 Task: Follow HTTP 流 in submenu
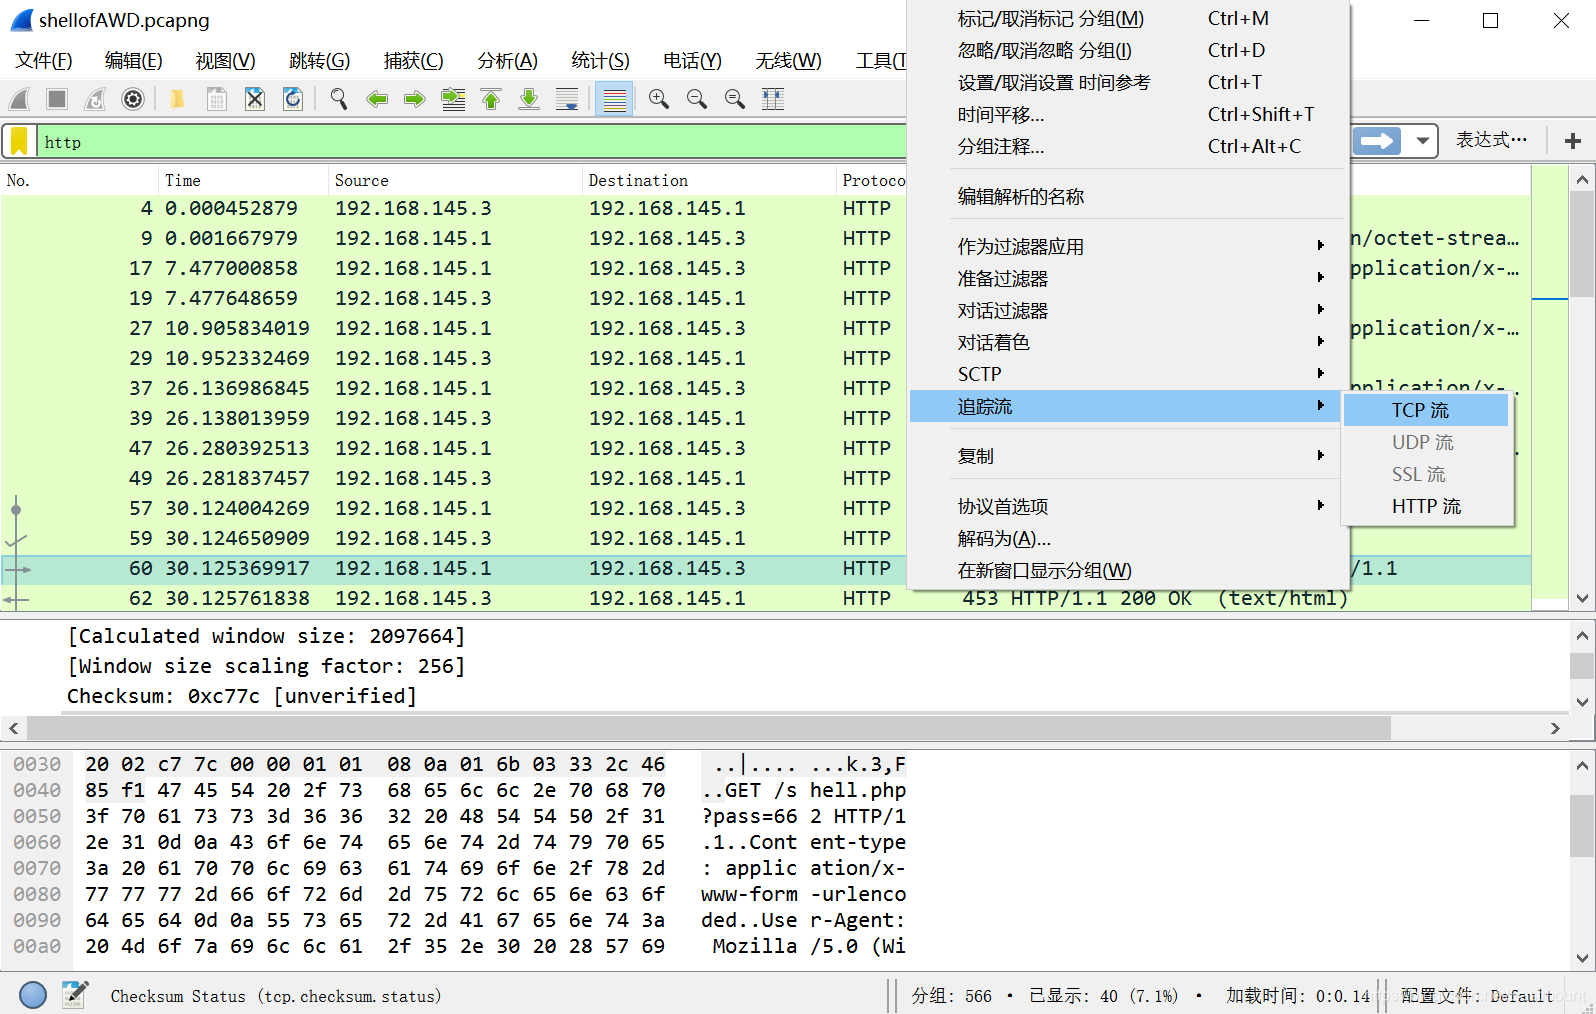pos(1426,506)
